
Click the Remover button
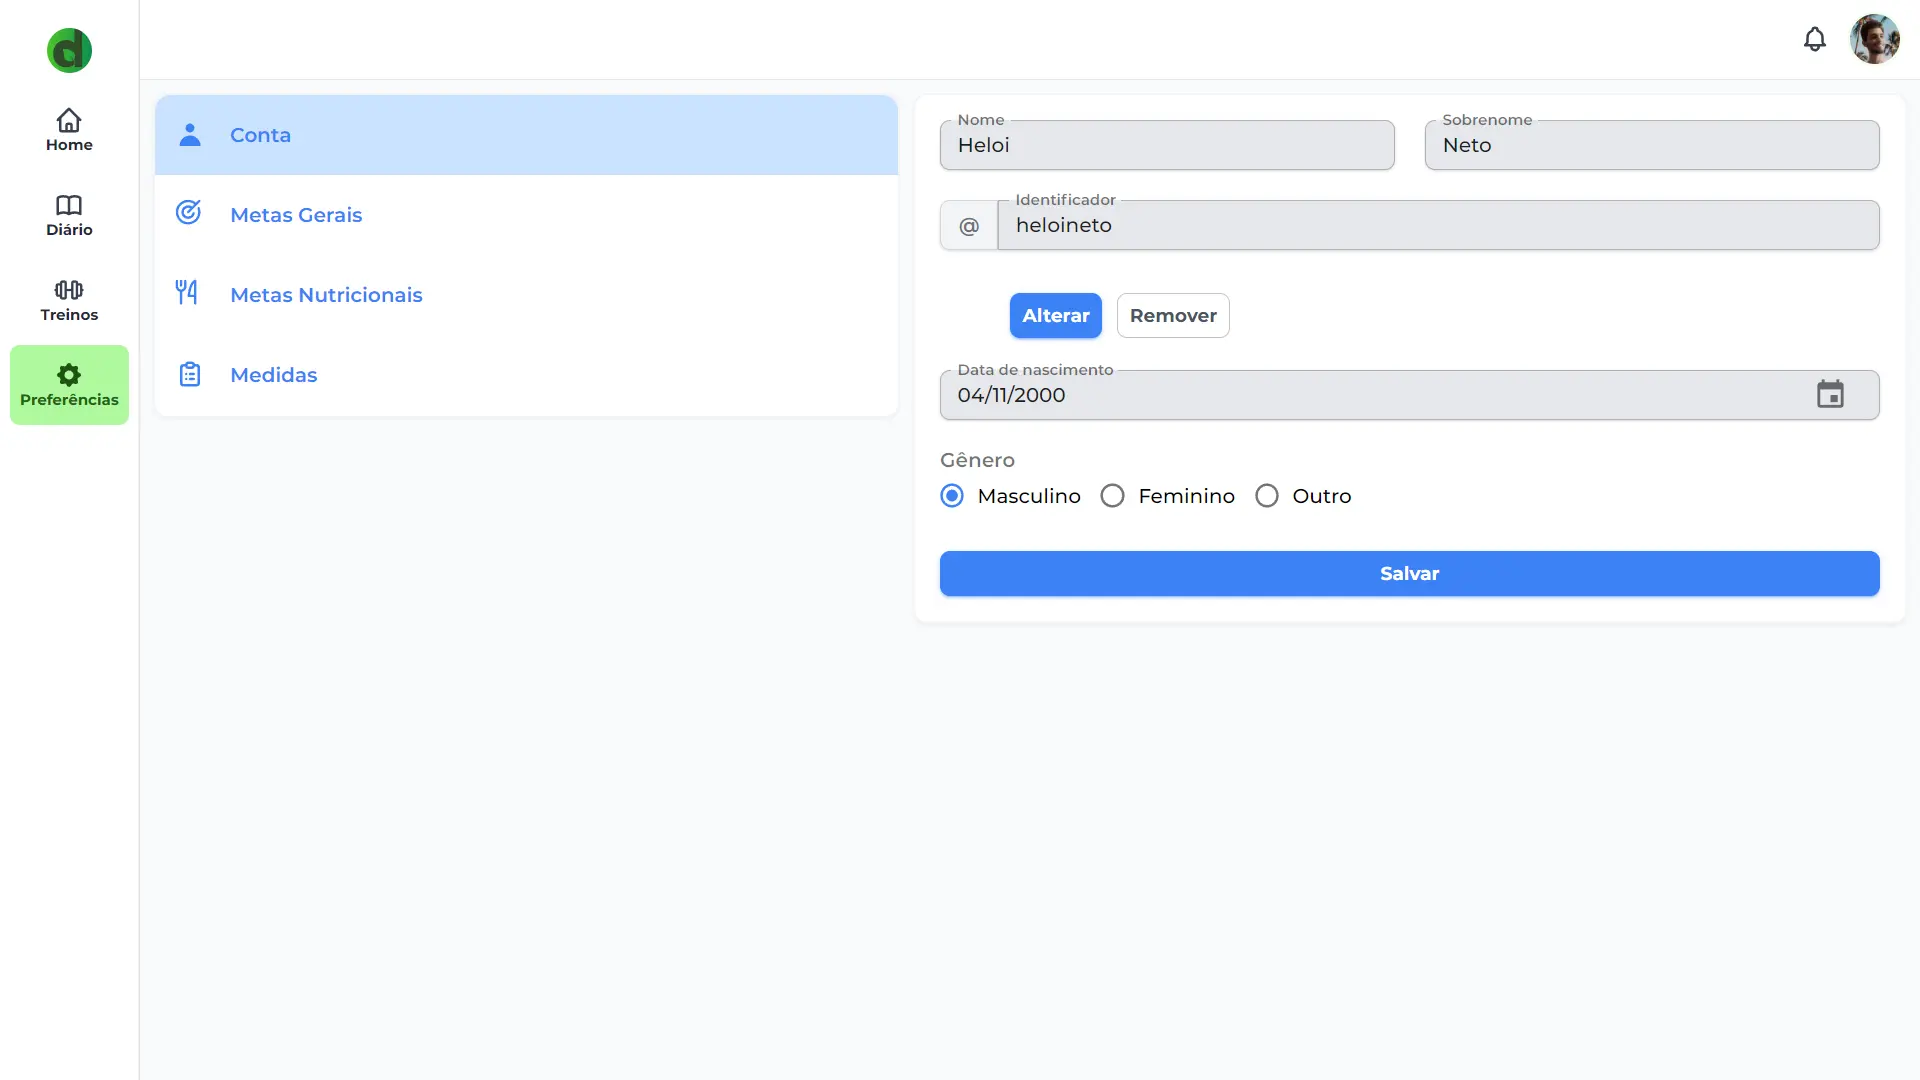[x=1172, y=315]
